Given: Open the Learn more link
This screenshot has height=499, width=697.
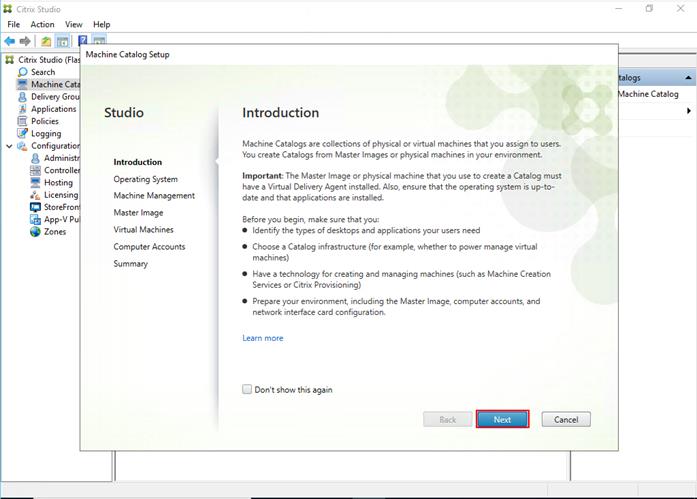Looking at the screenshot, I should (263, 338).
